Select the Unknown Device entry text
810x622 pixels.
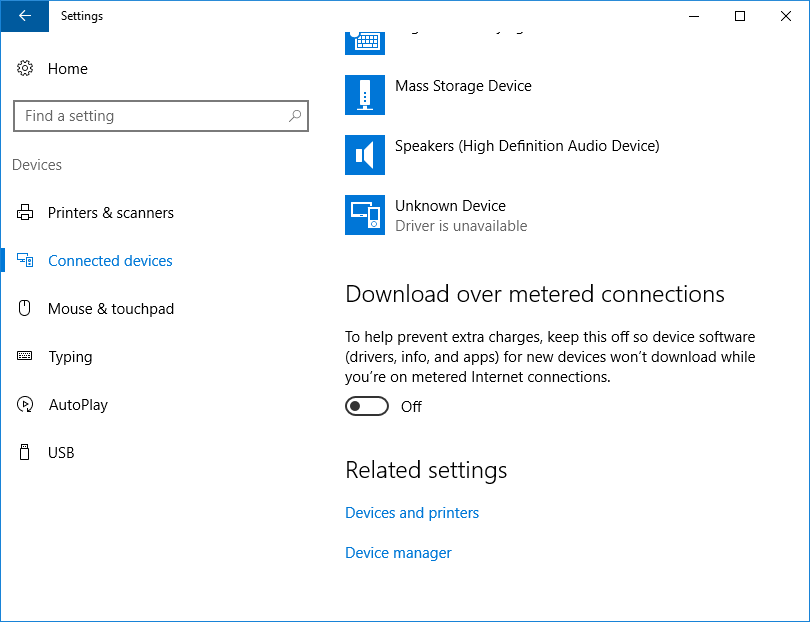tap(450, 206)
